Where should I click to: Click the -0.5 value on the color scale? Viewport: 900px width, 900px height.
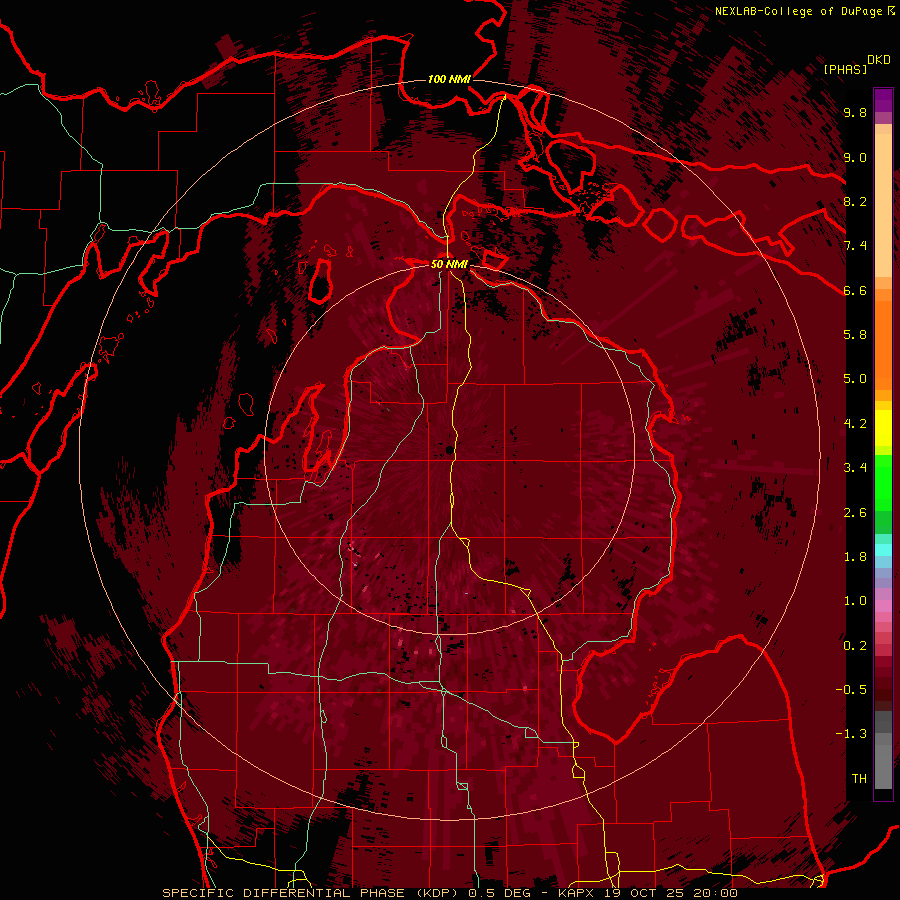click(x=851, y=690)
